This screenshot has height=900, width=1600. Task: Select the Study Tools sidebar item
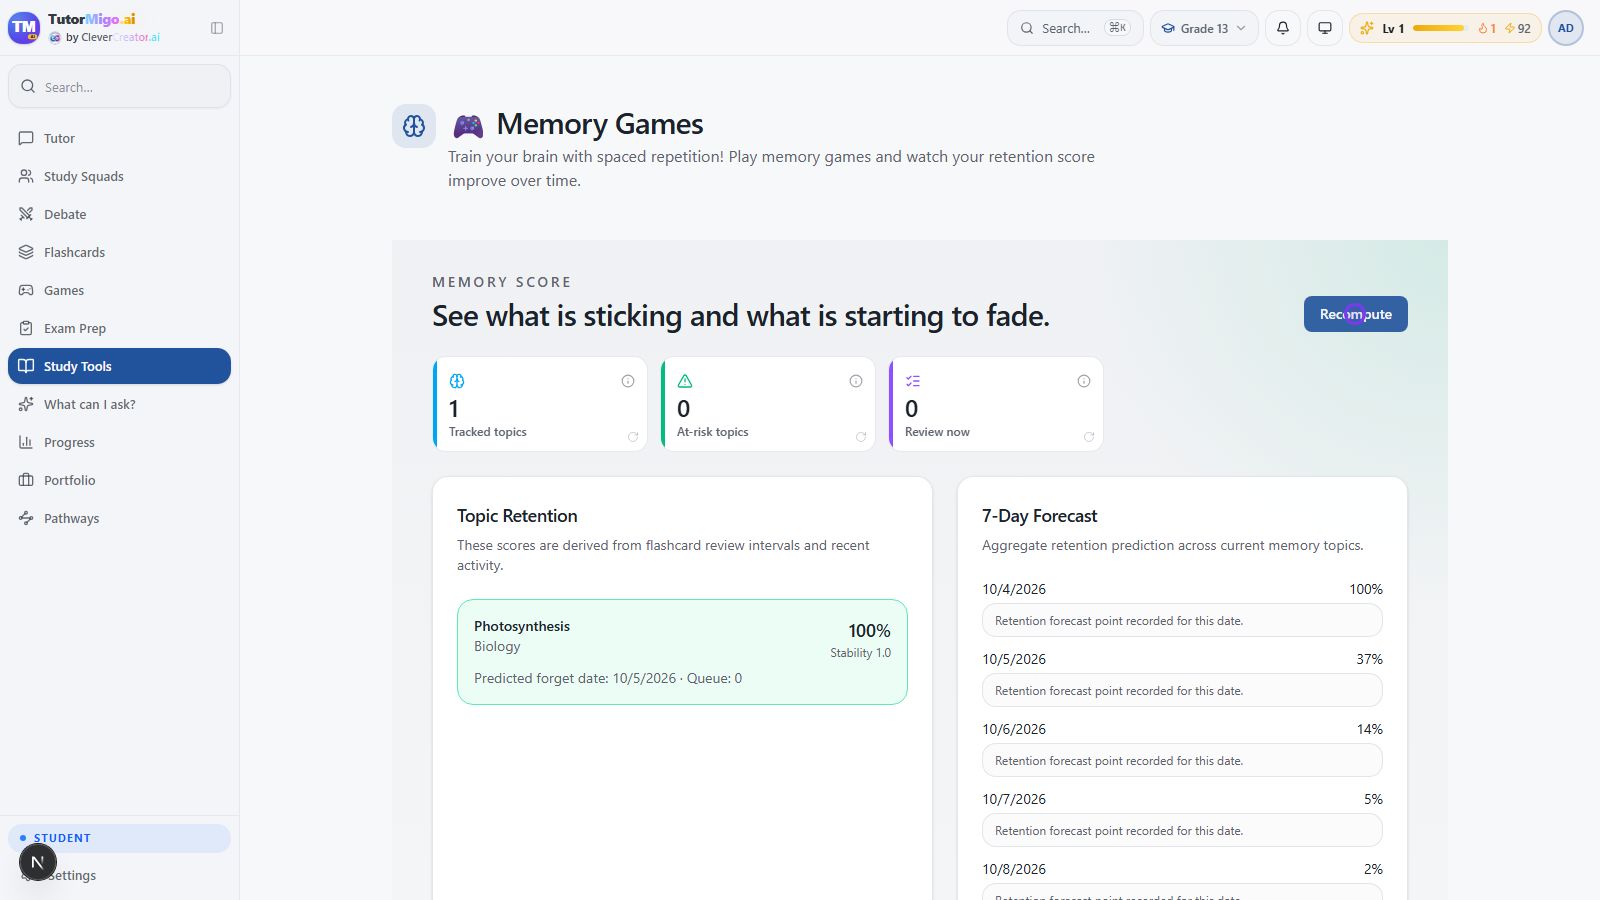119,366
